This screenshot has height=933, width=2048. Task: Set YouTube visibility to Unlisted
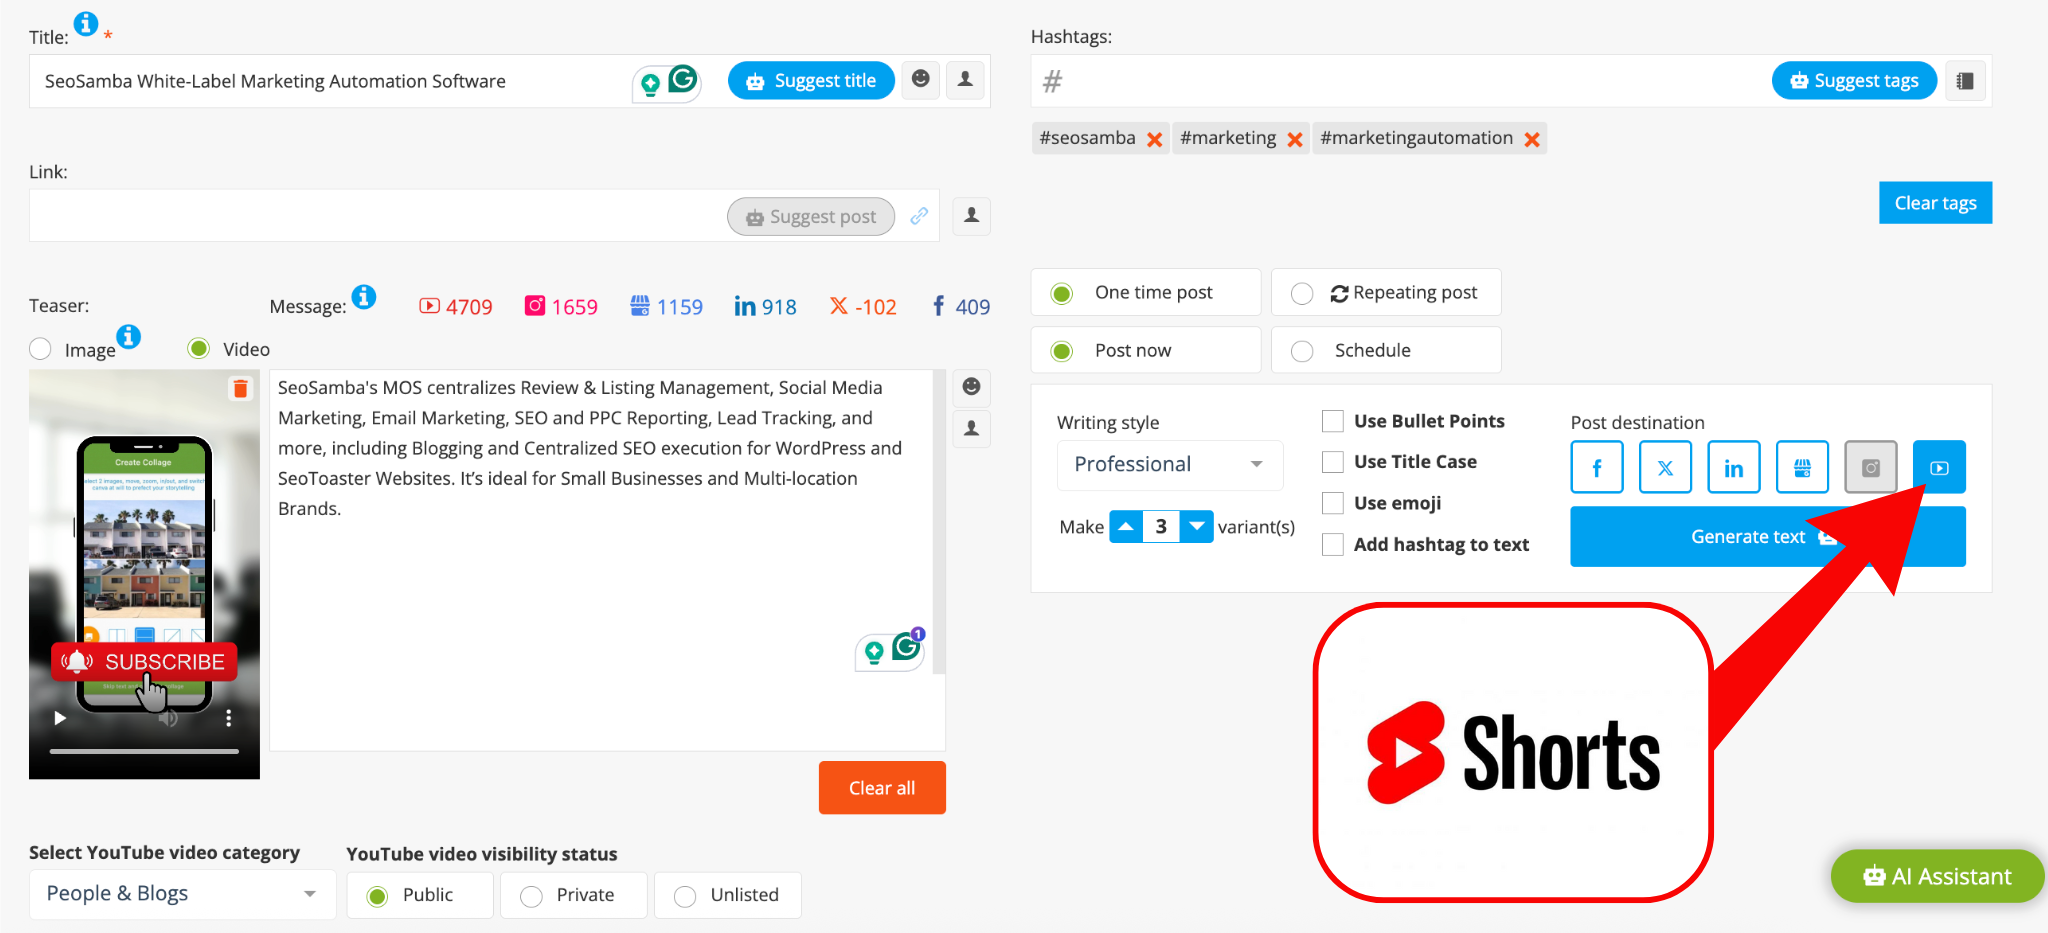click(728, 895)
